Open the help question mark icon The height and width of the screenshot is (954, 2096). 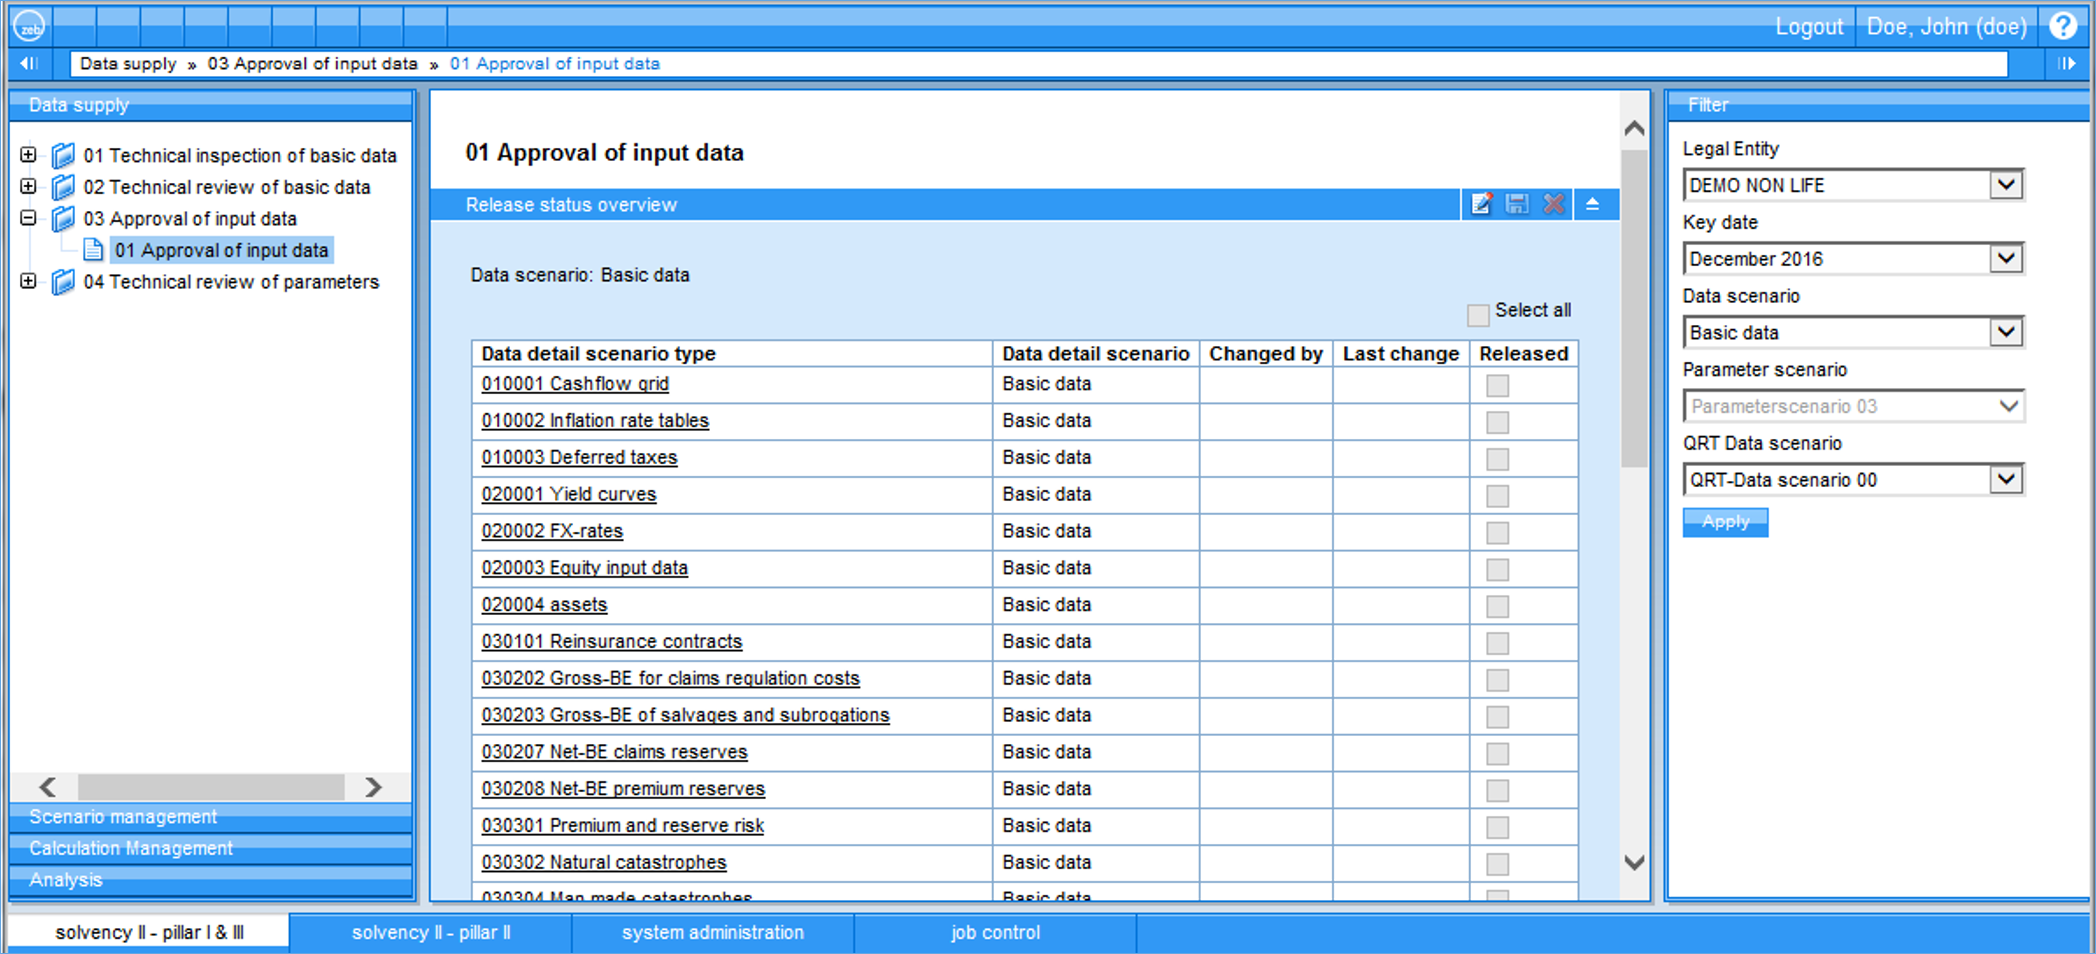tap(2063, 26)
